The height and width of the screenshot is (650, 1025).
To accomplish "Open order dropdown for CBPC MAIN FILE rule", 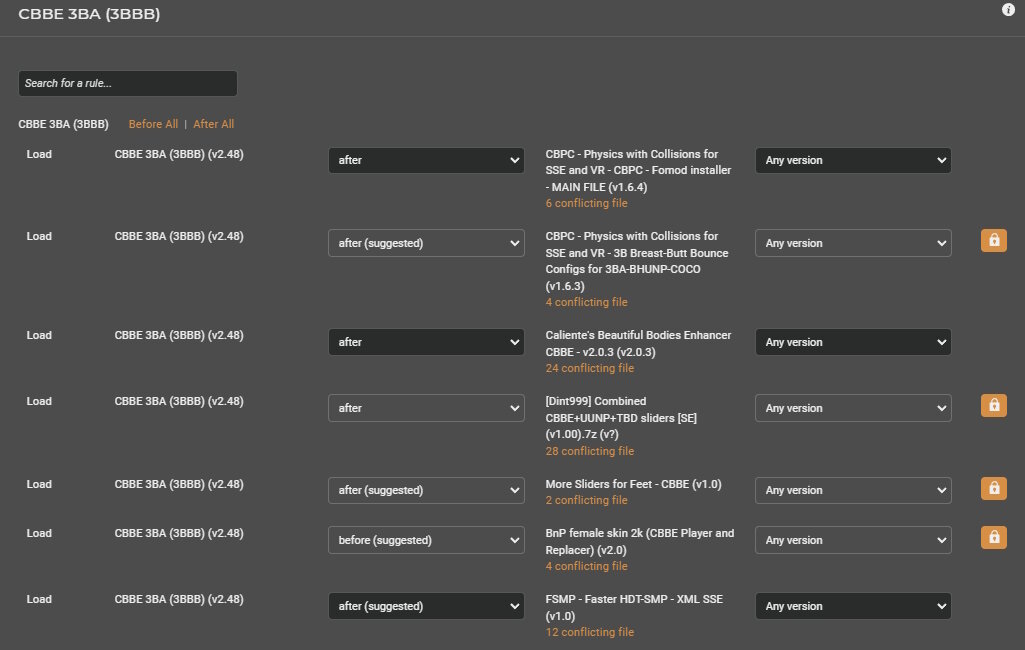I will 426,160.
